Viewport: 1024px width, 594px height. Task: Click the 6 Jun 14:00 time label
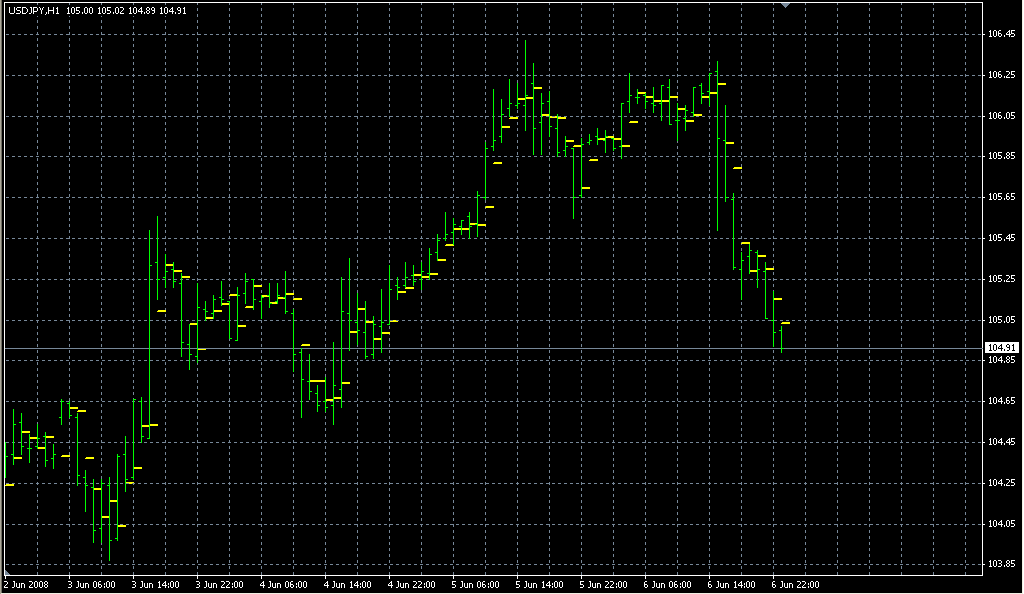[x=731, y=585]
